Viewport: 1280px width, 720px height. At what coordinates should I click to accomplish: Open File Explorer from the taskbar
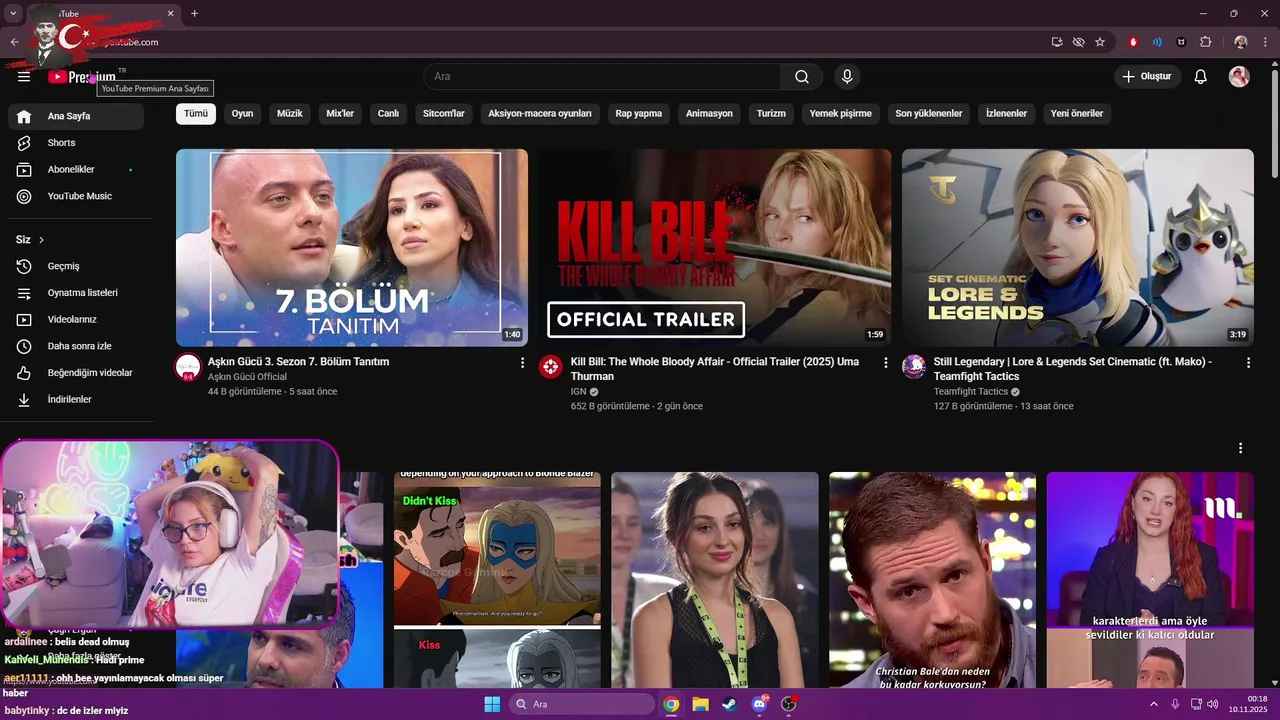point(700,704)
